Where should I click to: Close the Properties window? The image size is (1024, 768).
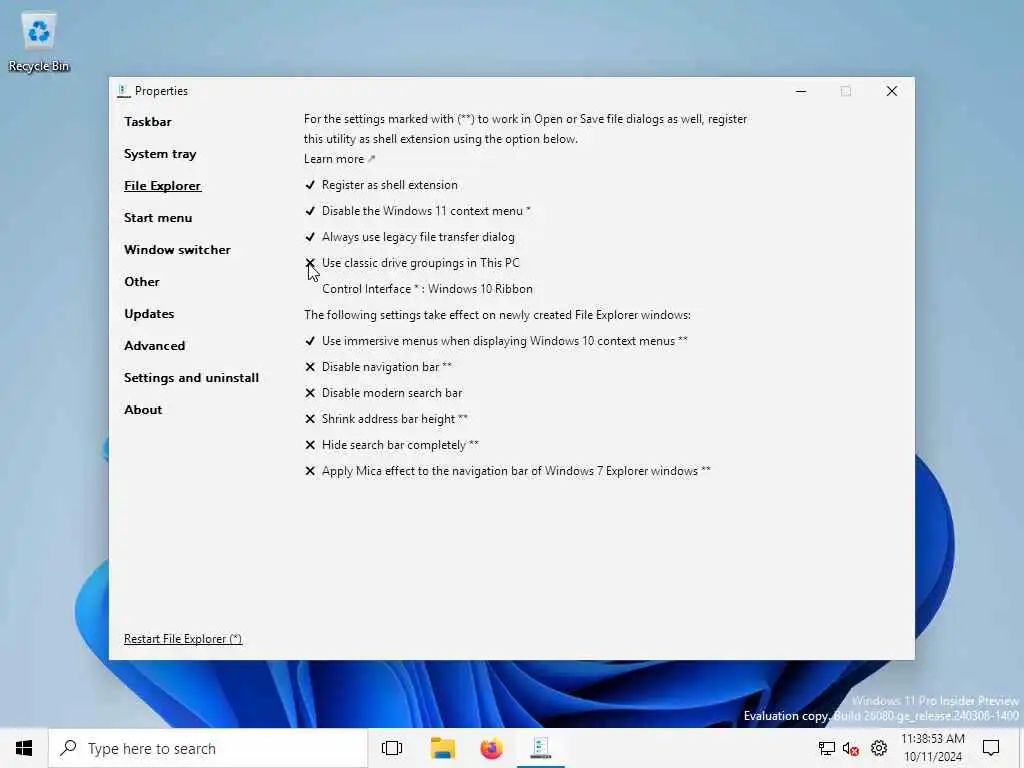pos(891,91)
